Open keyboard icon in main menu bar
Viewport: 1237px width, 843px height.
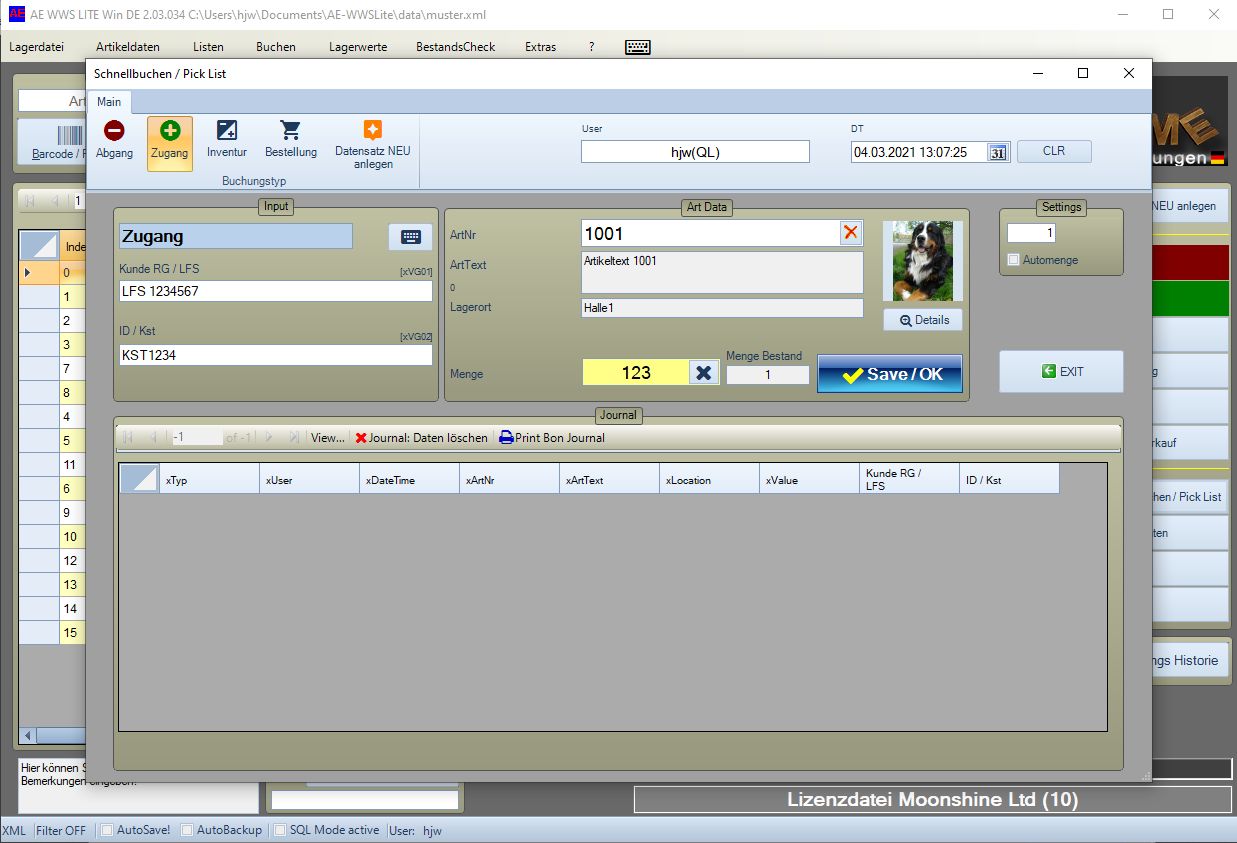[x=637, y=47]
